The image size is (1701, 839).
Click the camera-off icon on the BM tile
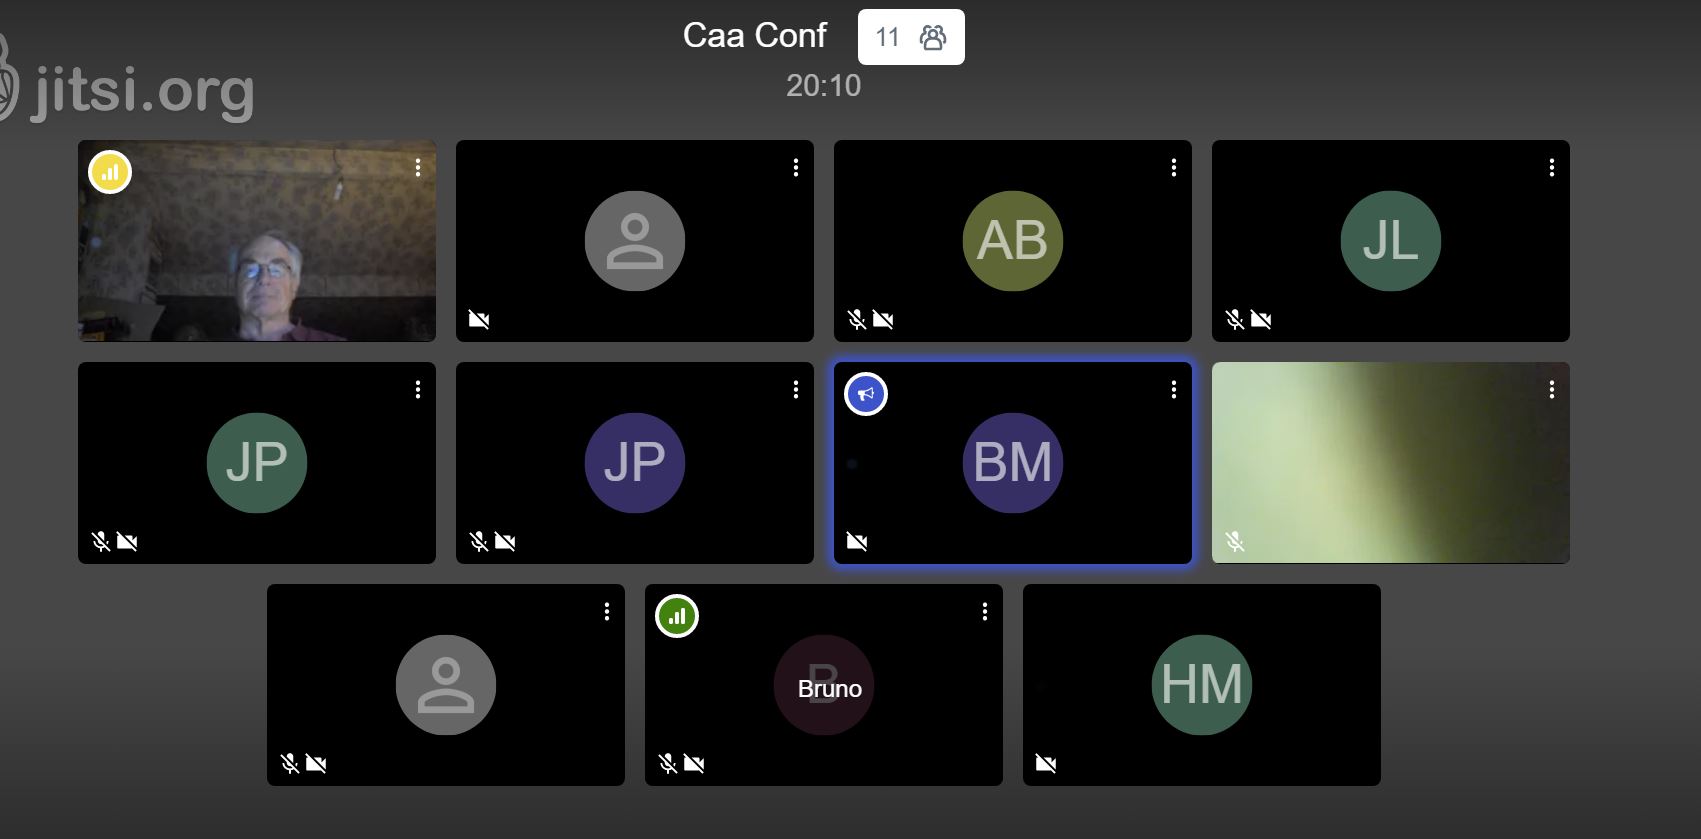857,542
